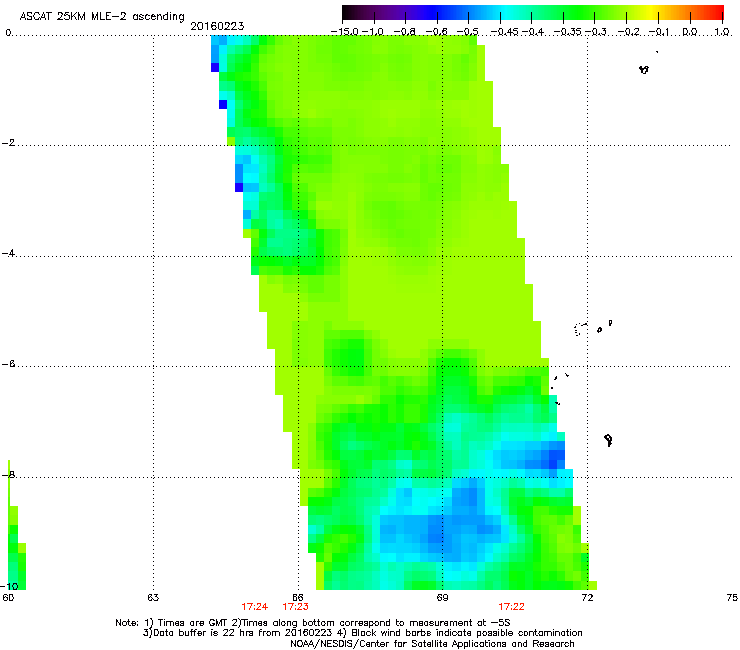Select the longitude axis label '75'
Viewport: 740px width, 650px height.
click(x=732, y=598)
